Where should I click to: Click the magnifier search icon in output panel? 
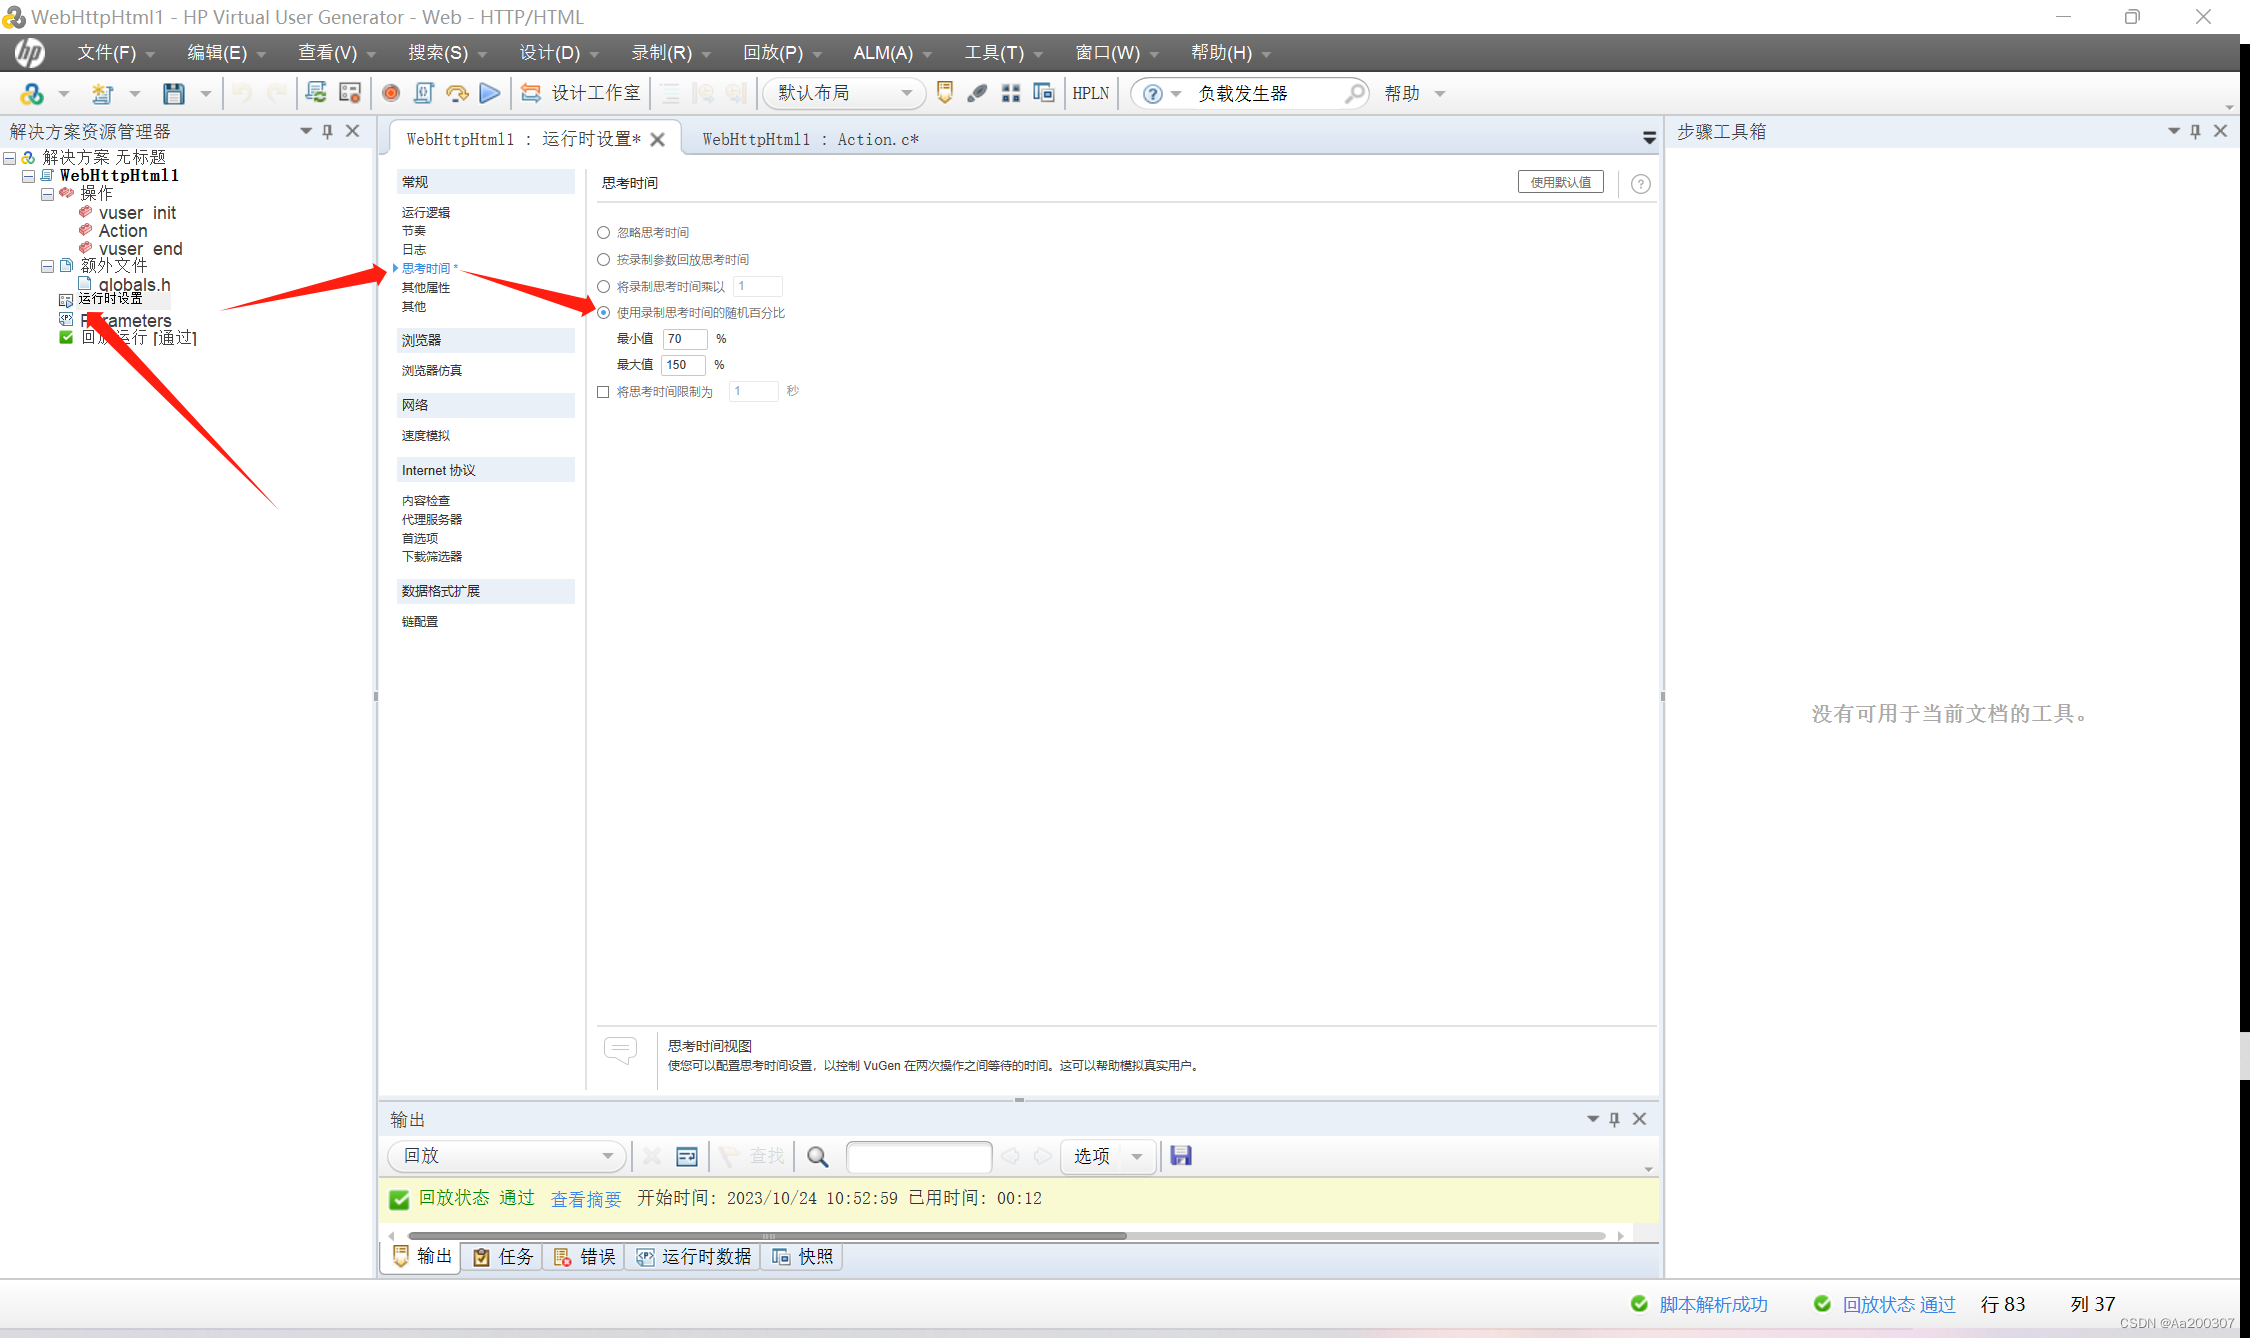click(817, 1156)
